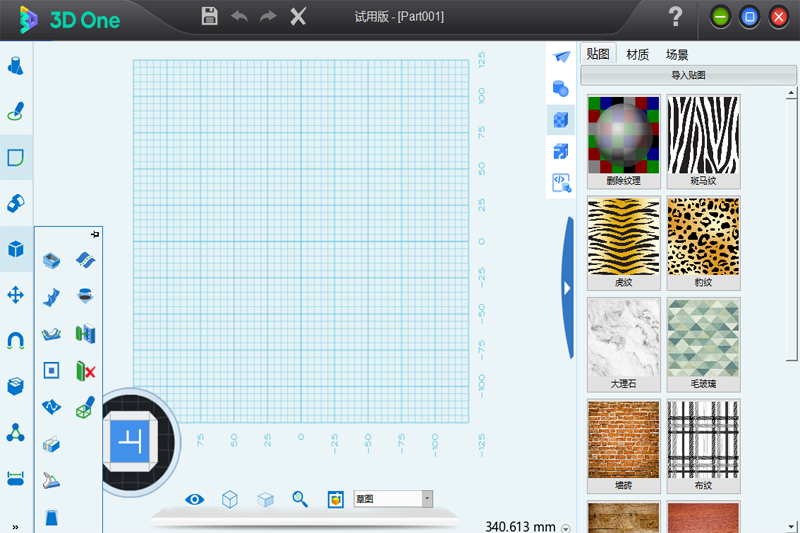Click the question mark help icon
Screen dimensions: 800x533
point(675,16)
